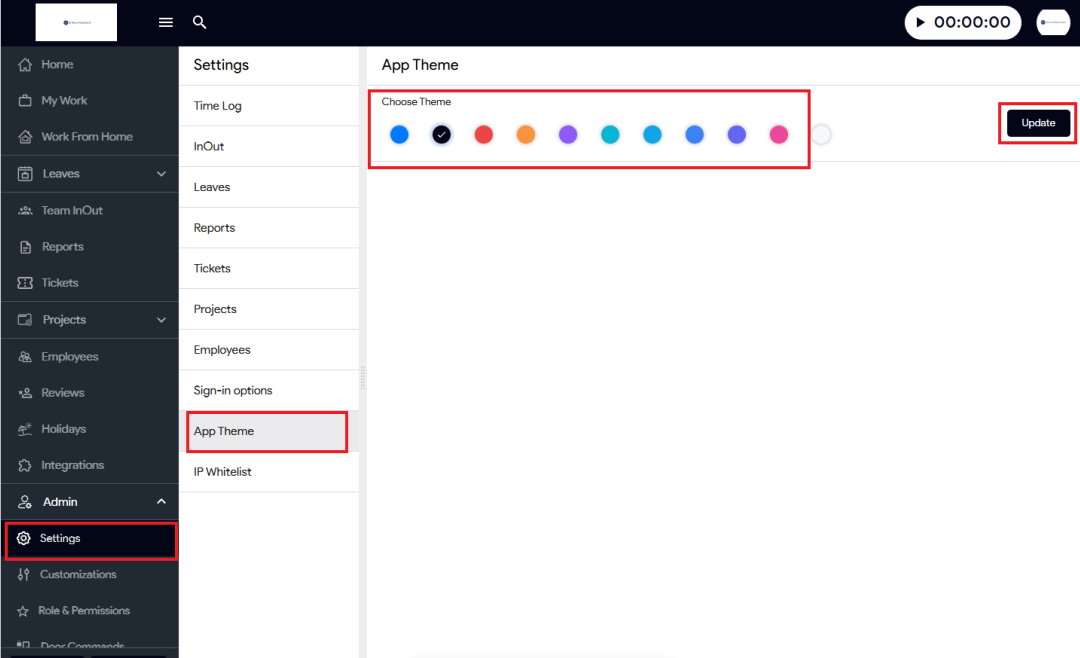Click the Home icon in sidebar
Screen dimensions: 1080x658
point(25,65)
